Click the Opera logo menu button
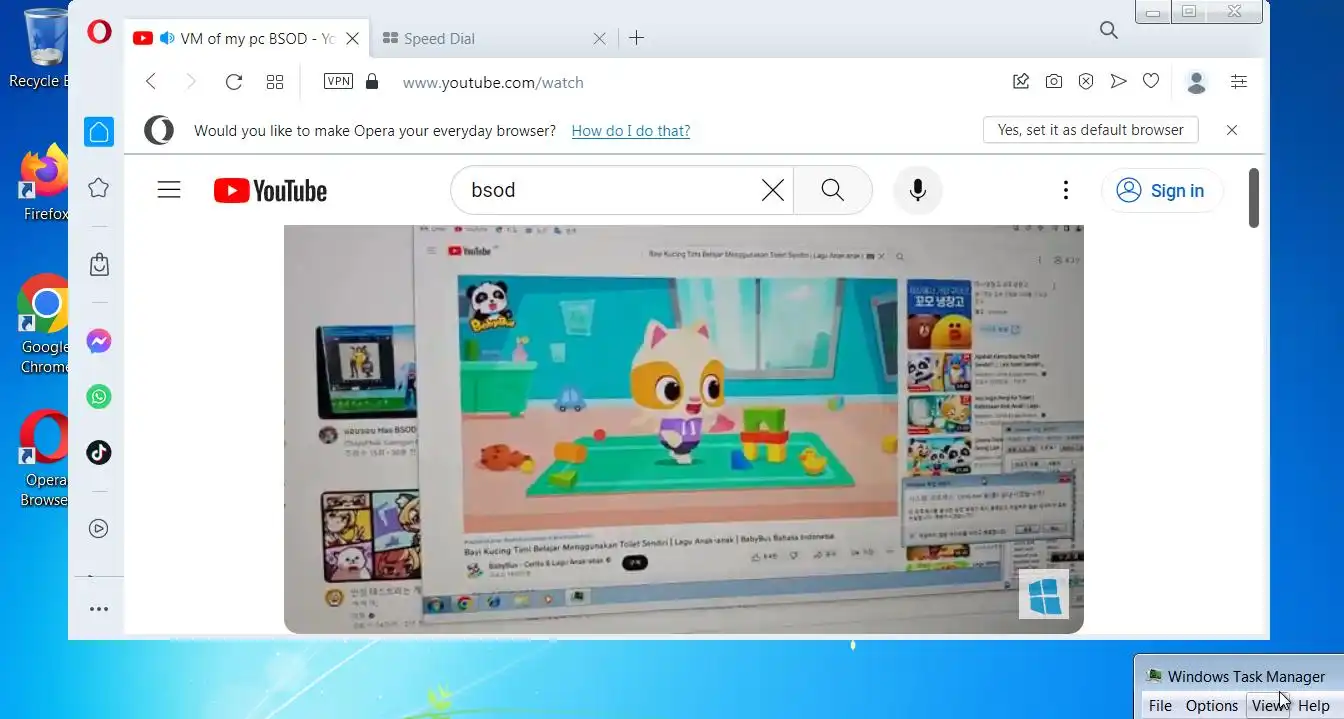The height and width of the screenshot is (719, 1344). pos(99,32)
